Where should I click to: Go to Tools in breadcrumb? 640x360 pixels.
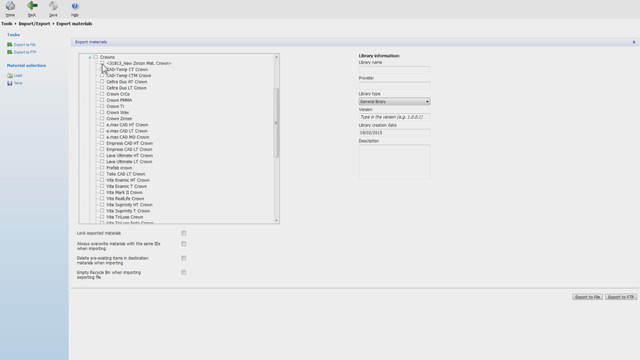tap(7, 24)
